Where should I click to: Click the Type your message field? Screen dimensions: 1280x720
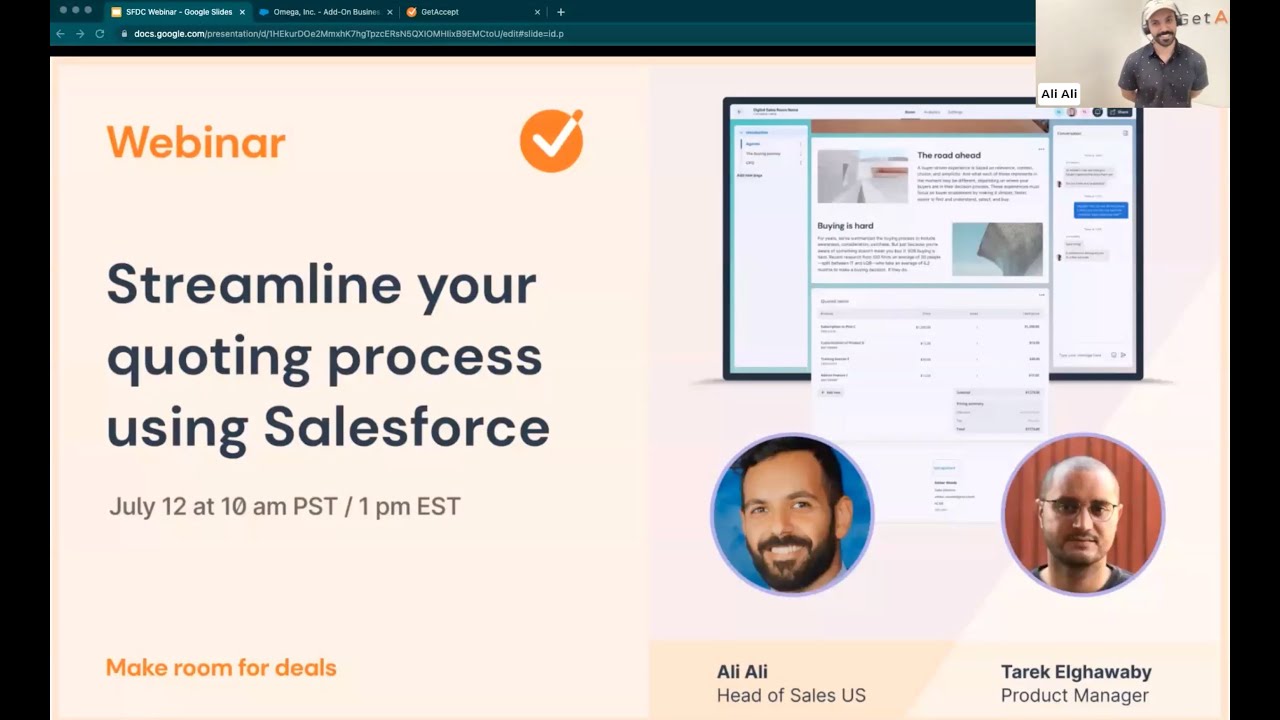click(x=1080, y=355)
